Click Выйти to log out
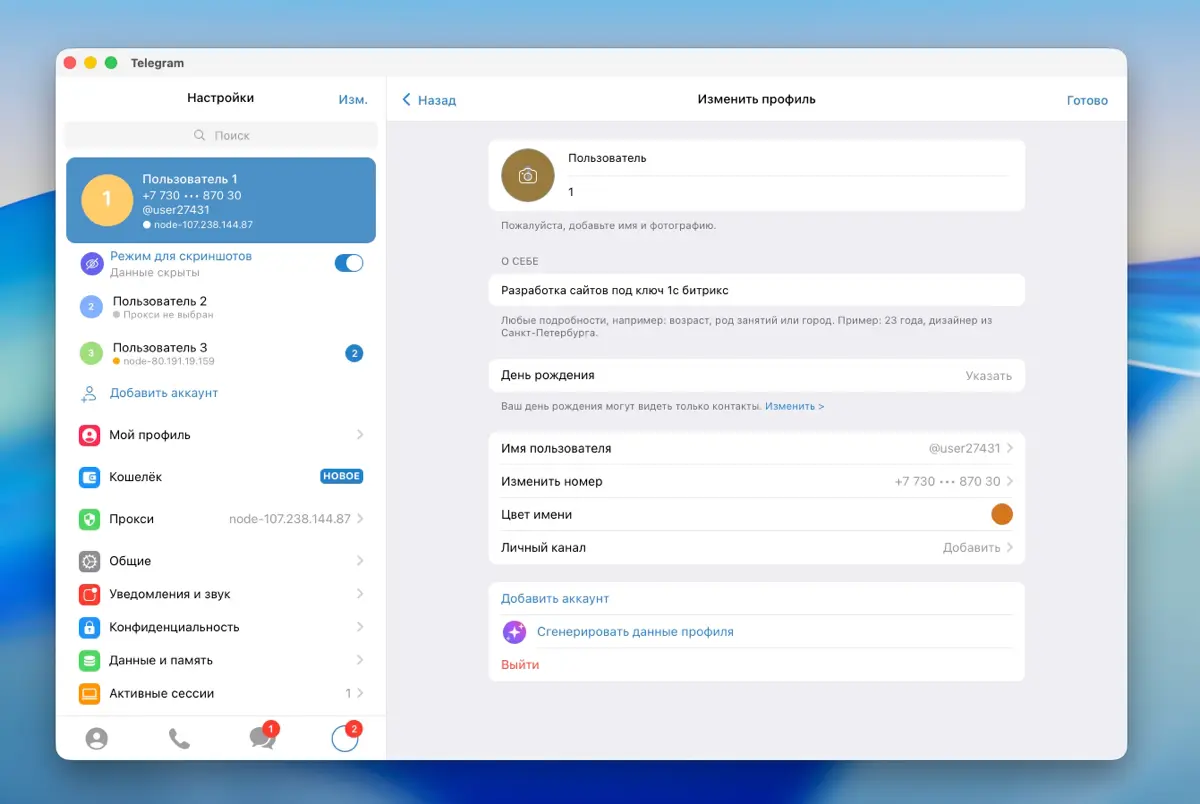Viewport: 1200px width, 804px height. (x=520, y=664)
